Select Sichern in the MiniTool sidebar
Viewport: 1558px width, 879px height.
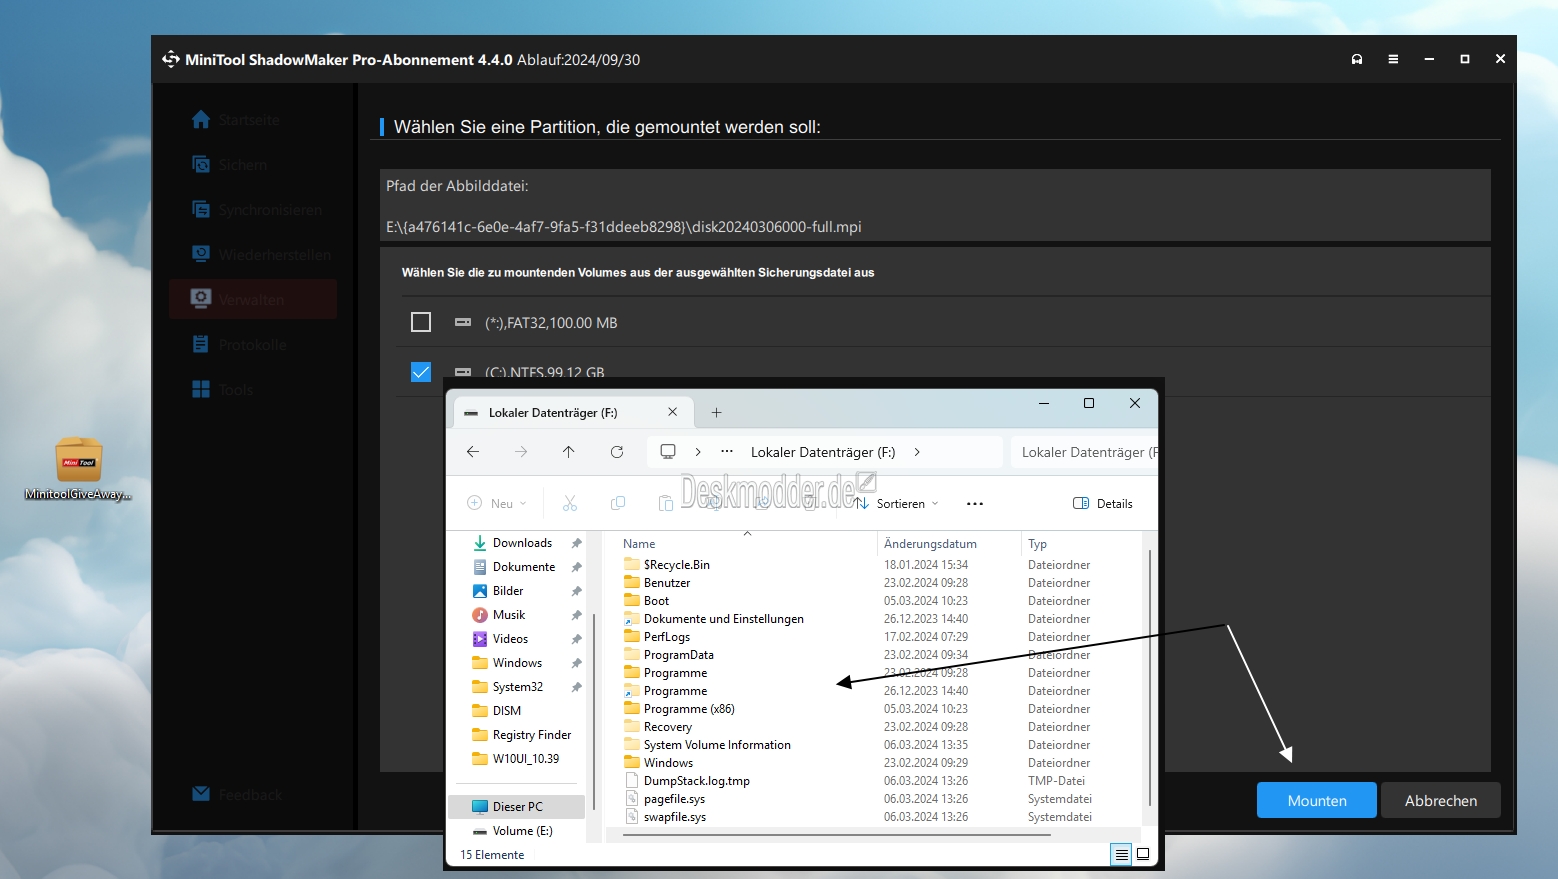click(x=243, y=165)
